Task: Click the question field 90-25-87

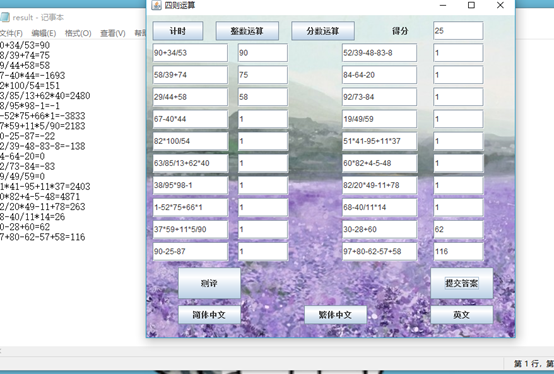Action: [x=190, y=251]
